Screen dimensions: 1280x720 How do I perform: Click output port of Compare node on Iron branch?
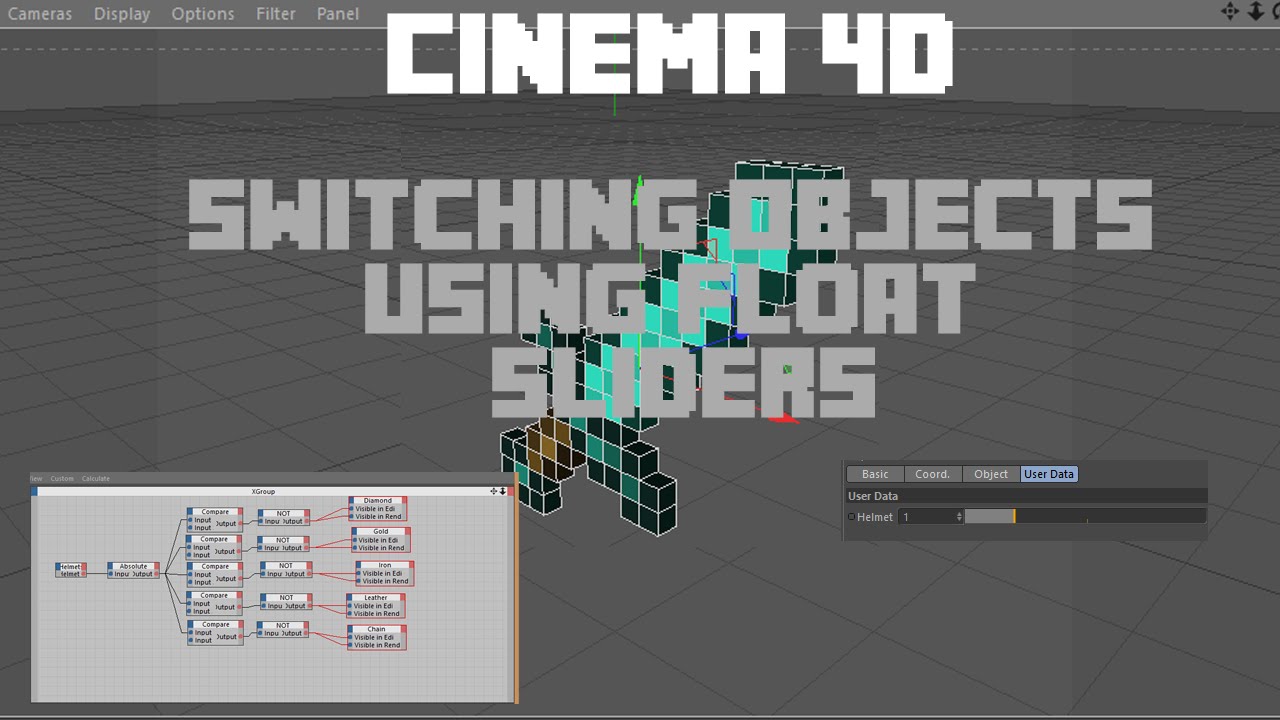coord(239,578)
